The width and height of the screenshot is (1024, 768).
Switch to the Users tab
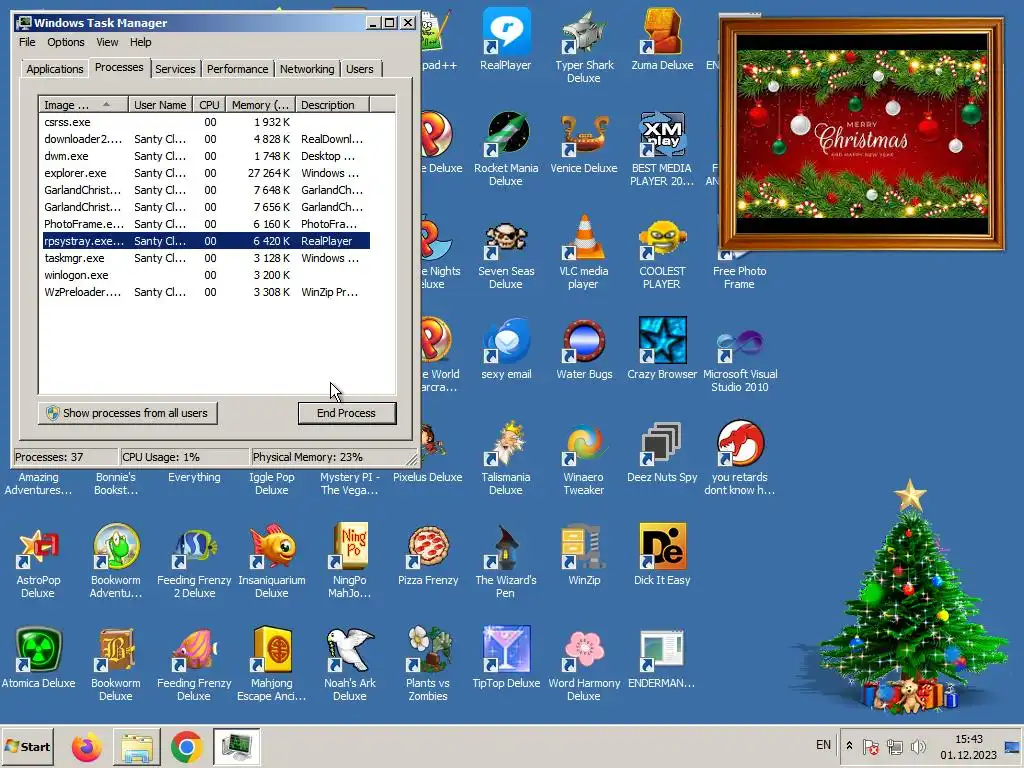pyautogui.click(x=360, y=69)
